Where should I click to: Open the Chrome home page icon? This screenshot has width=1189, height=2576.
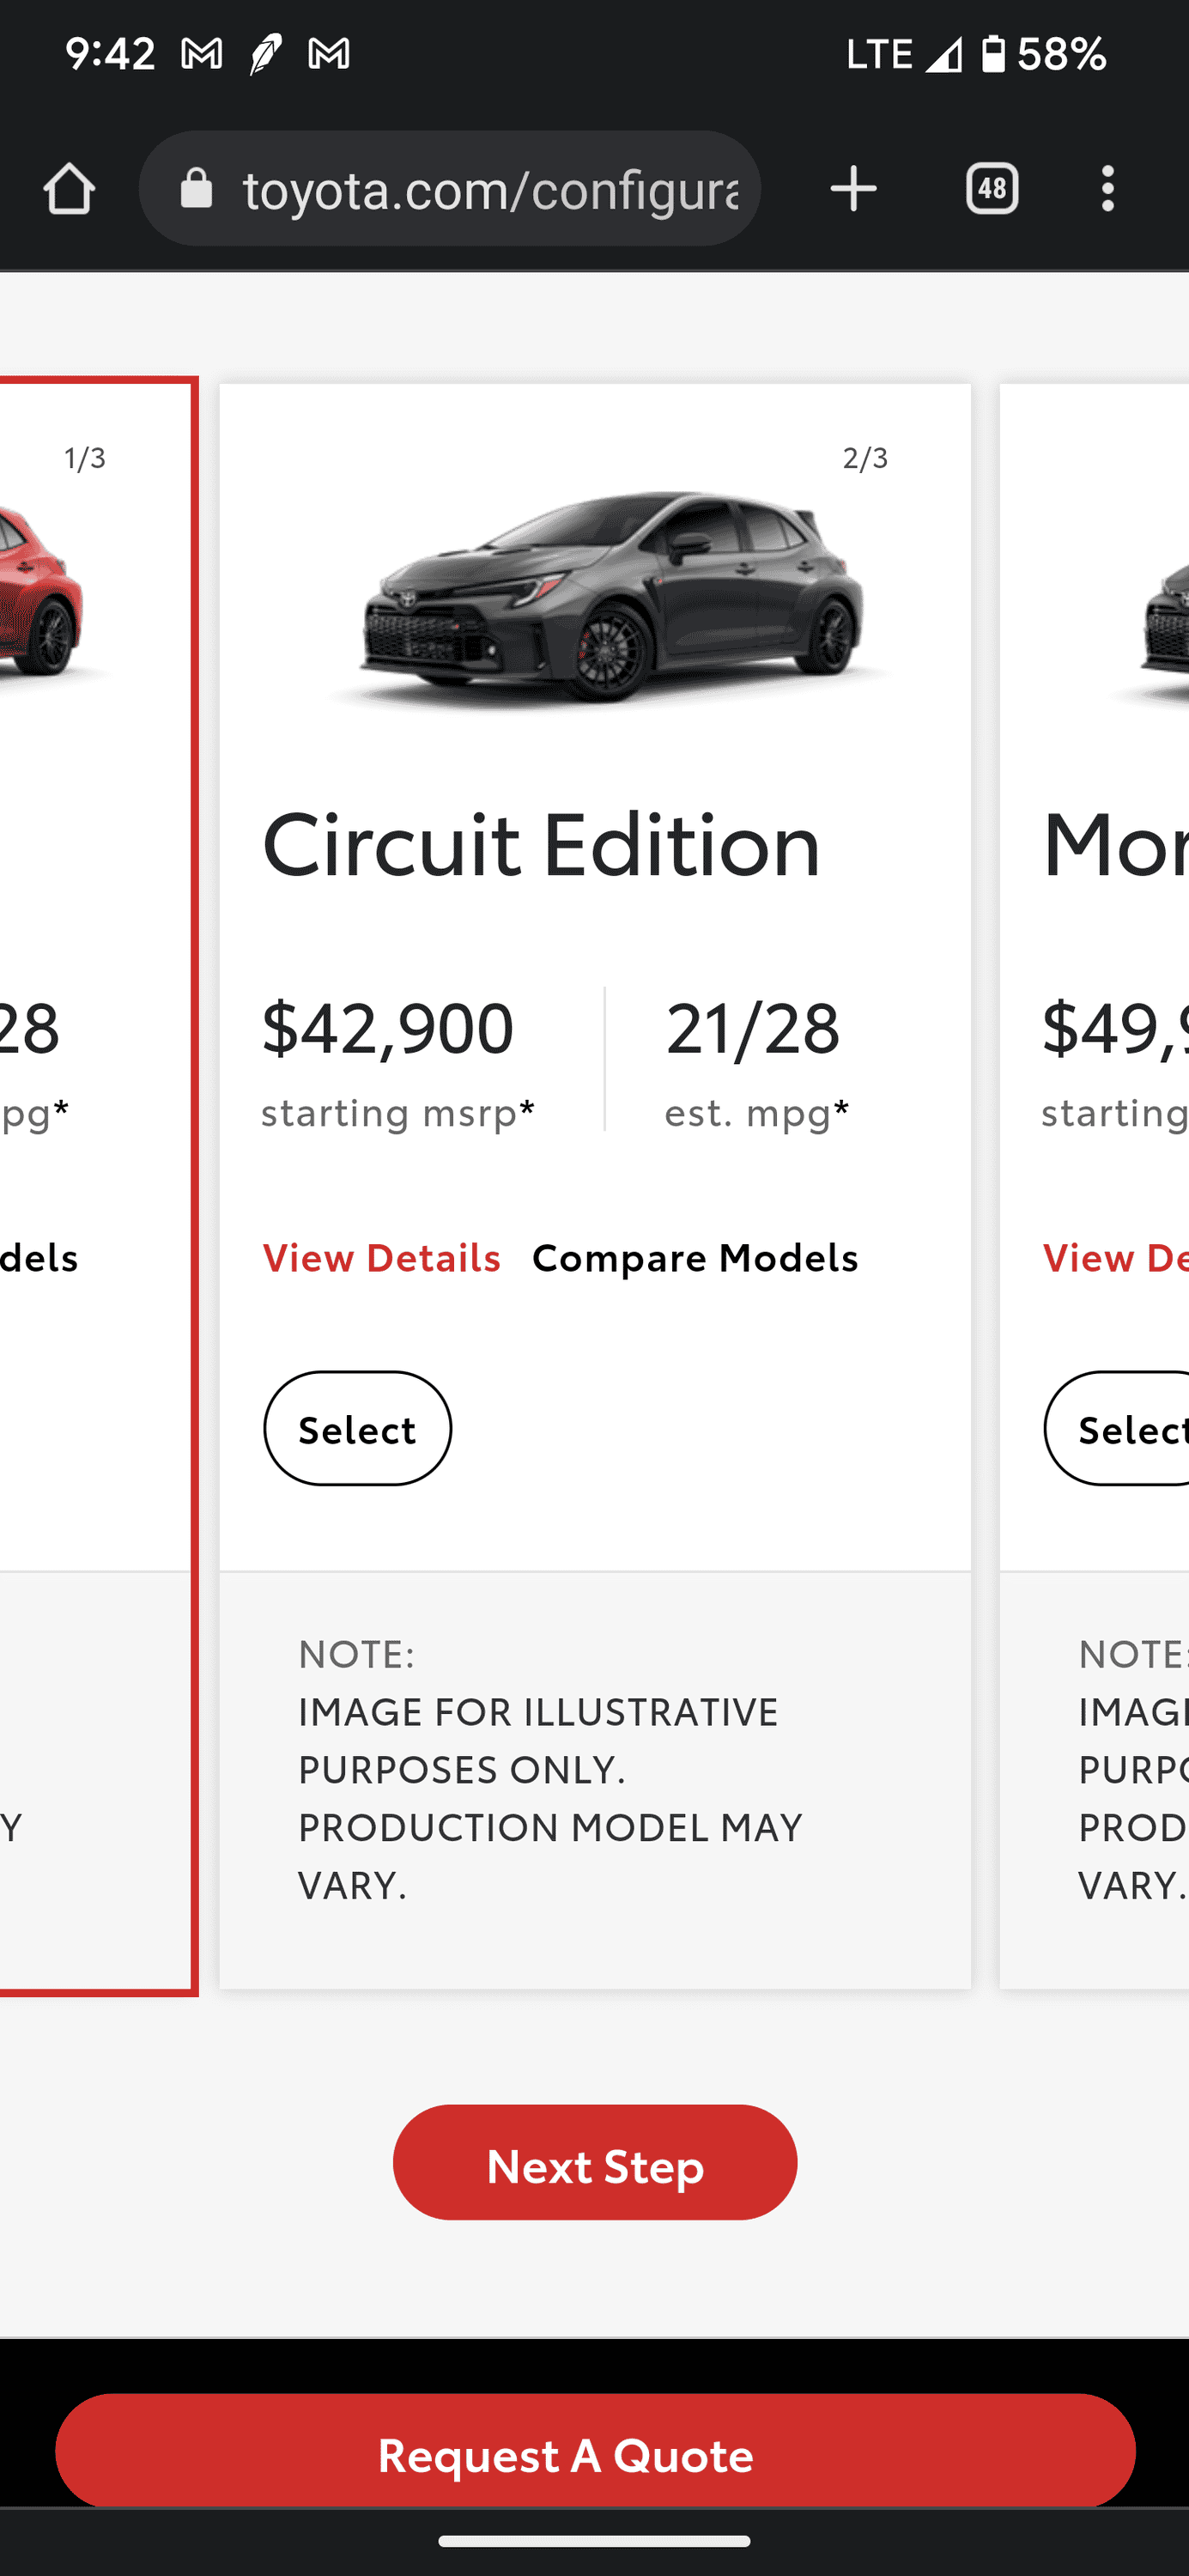(68, 188)
